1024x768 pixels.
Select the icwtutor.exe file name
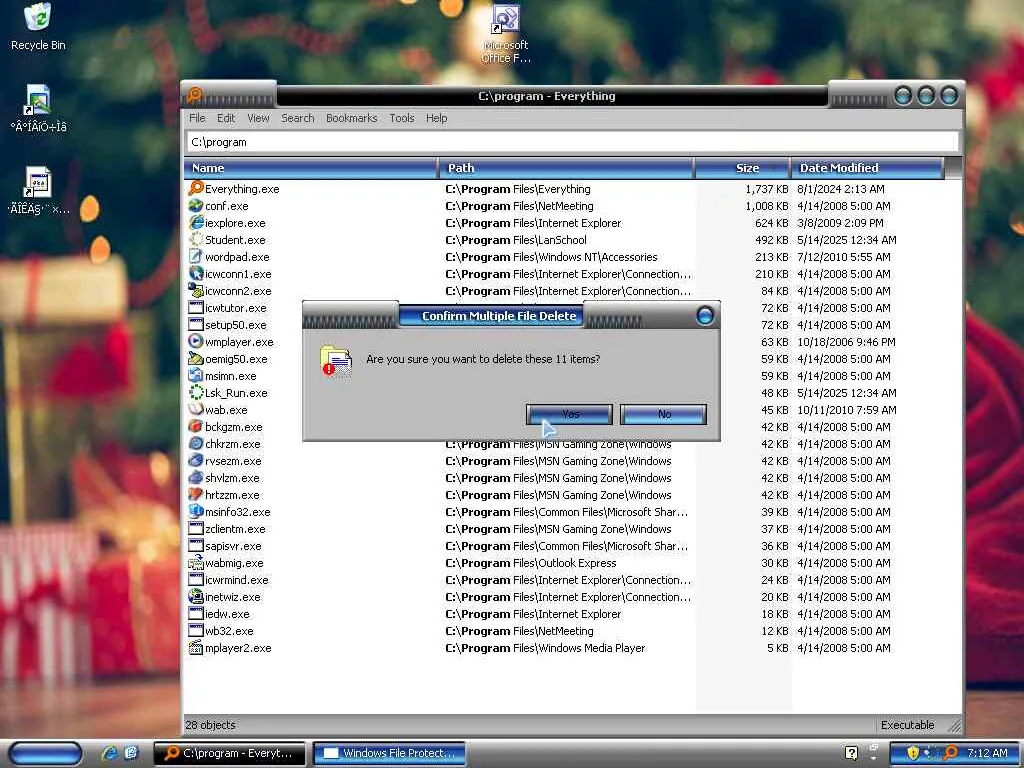click(x=236, y=308)
